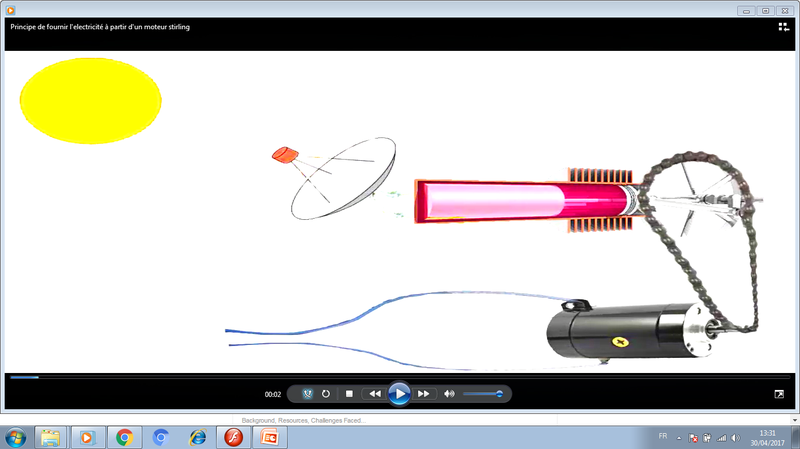The height and width of the screenshot is (449, 800).
Task: Click the Stop playback button
Action: (x=349, y=394)
